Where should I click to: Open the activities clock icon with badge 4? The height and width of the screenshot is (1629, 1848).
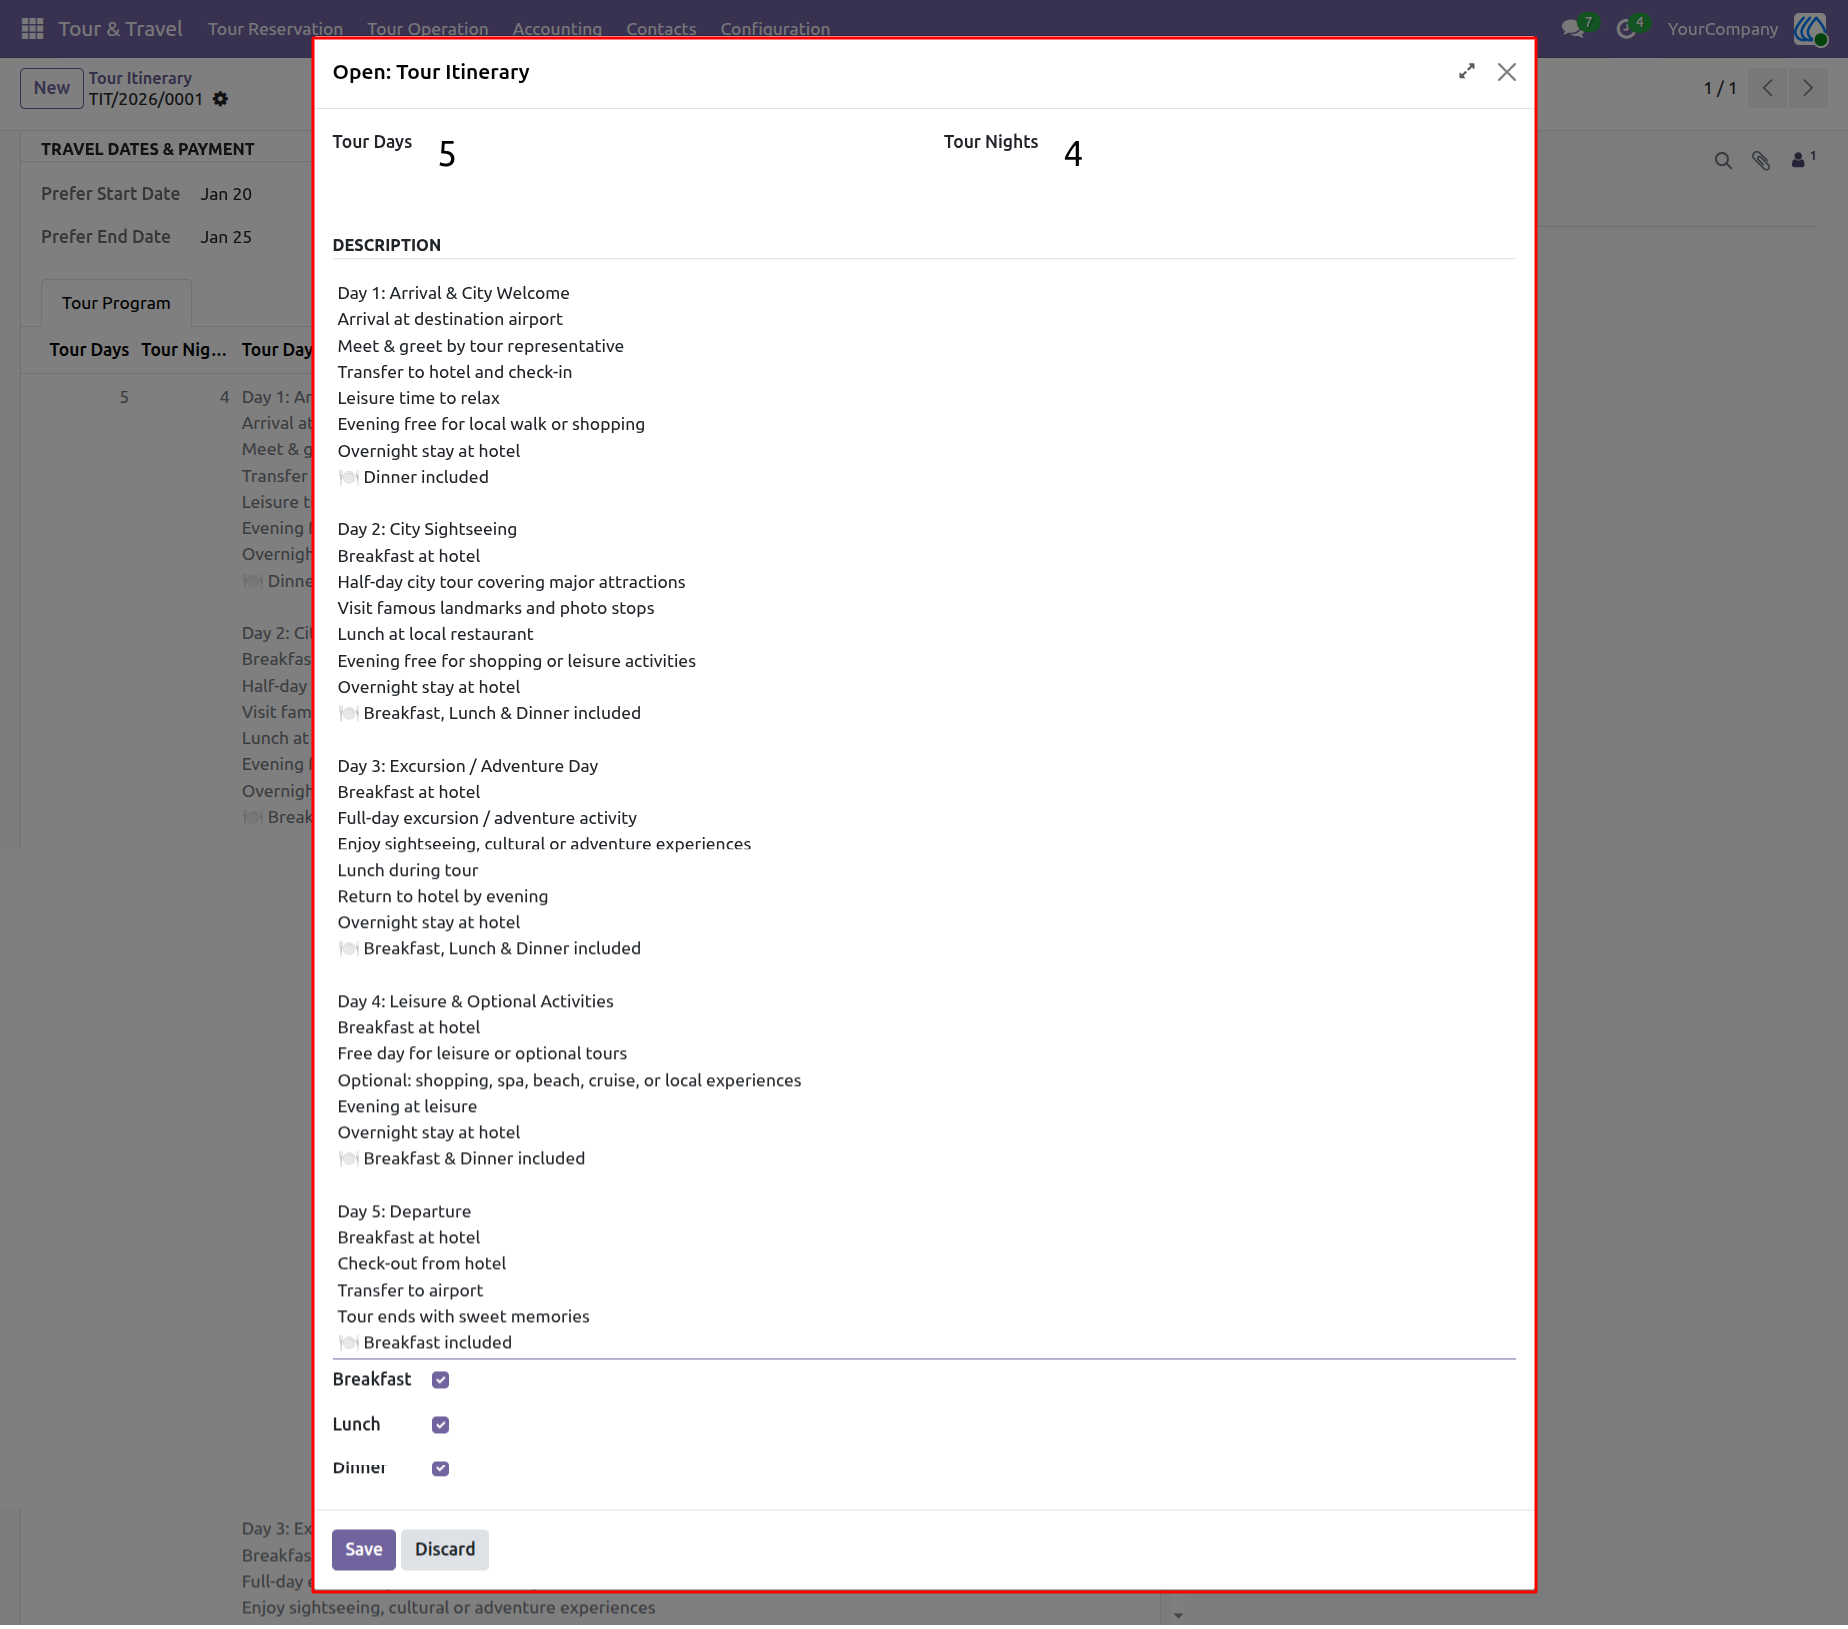[x=1627, y=29]
